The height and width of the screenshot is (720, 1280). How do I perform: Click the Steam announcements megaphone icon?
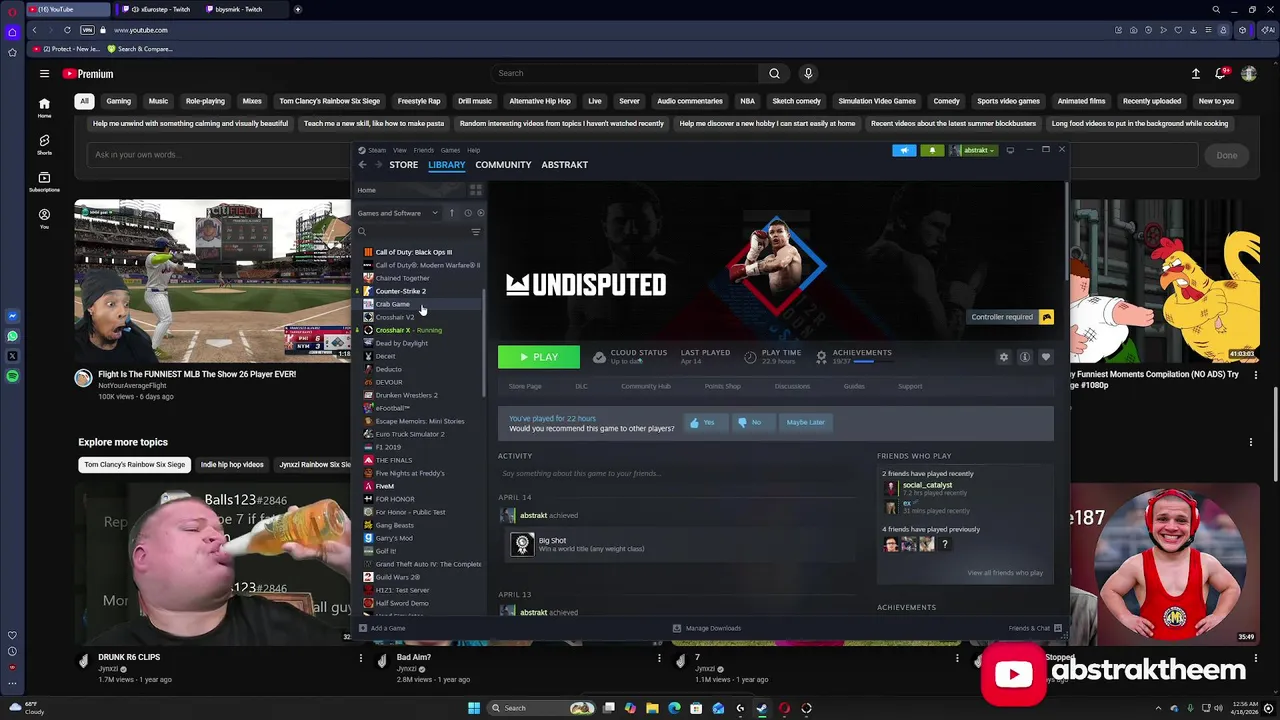(x=904, y=150)
